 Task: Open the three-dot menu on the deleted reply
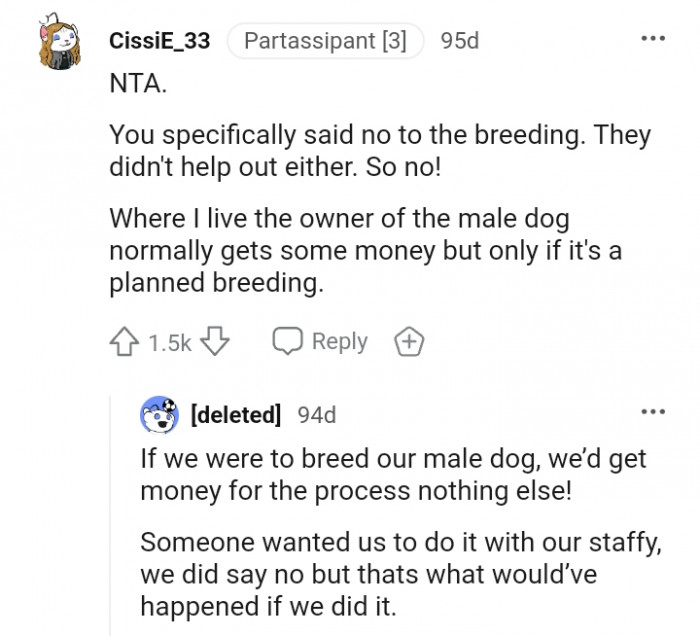[x=653, y=412]
